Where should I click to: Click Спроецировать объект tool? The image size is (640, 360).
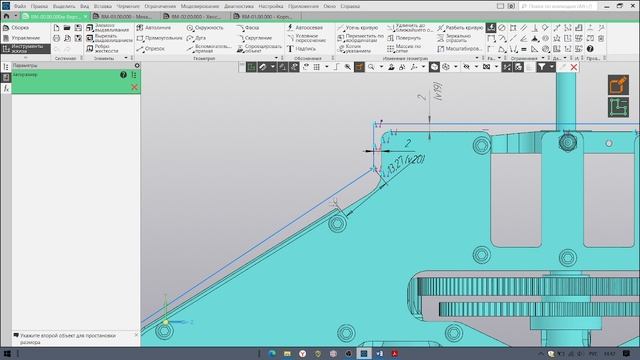(x=259, y=49)
